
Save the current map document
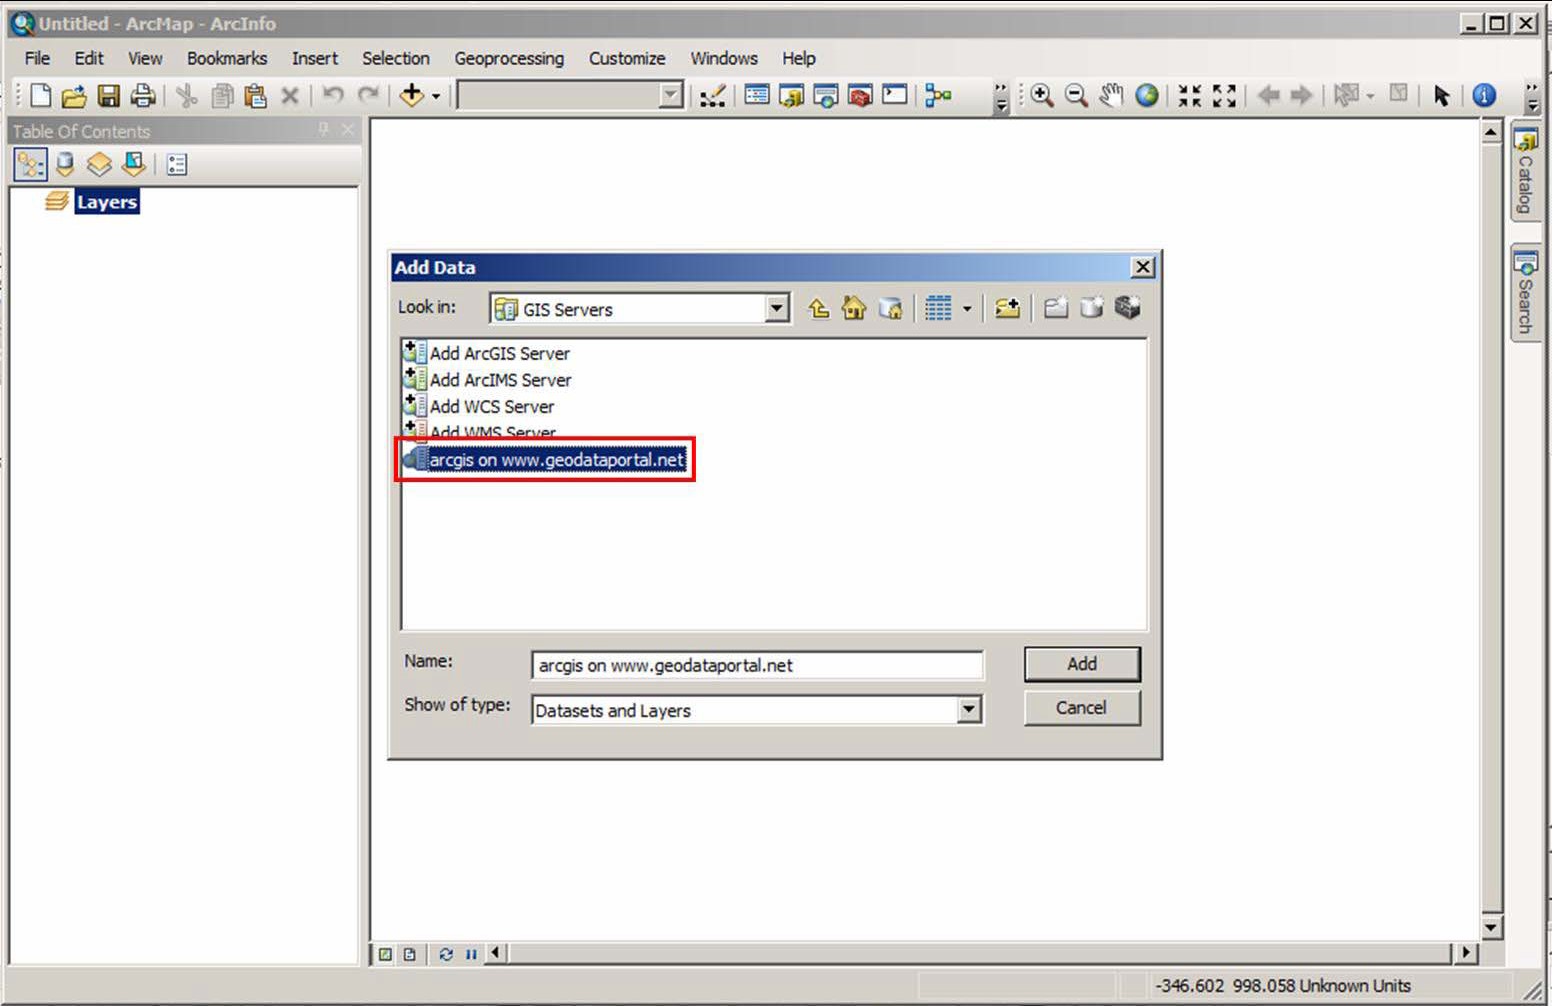(108, 96)
